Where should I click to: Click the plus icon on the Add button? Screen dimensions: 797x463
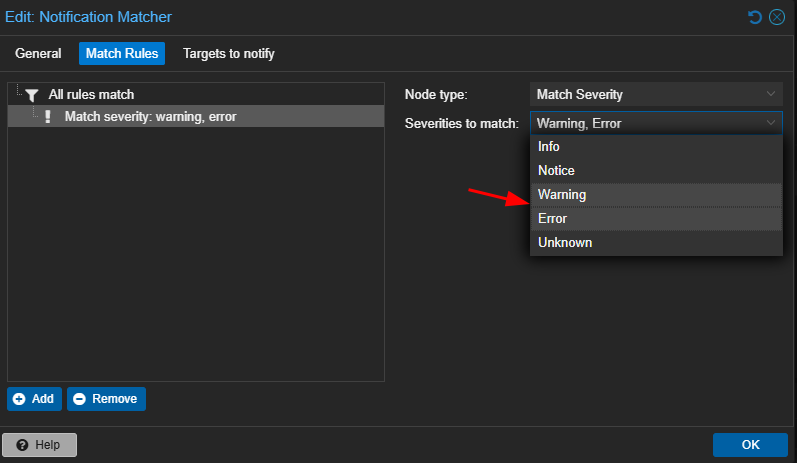click(19, 399)
